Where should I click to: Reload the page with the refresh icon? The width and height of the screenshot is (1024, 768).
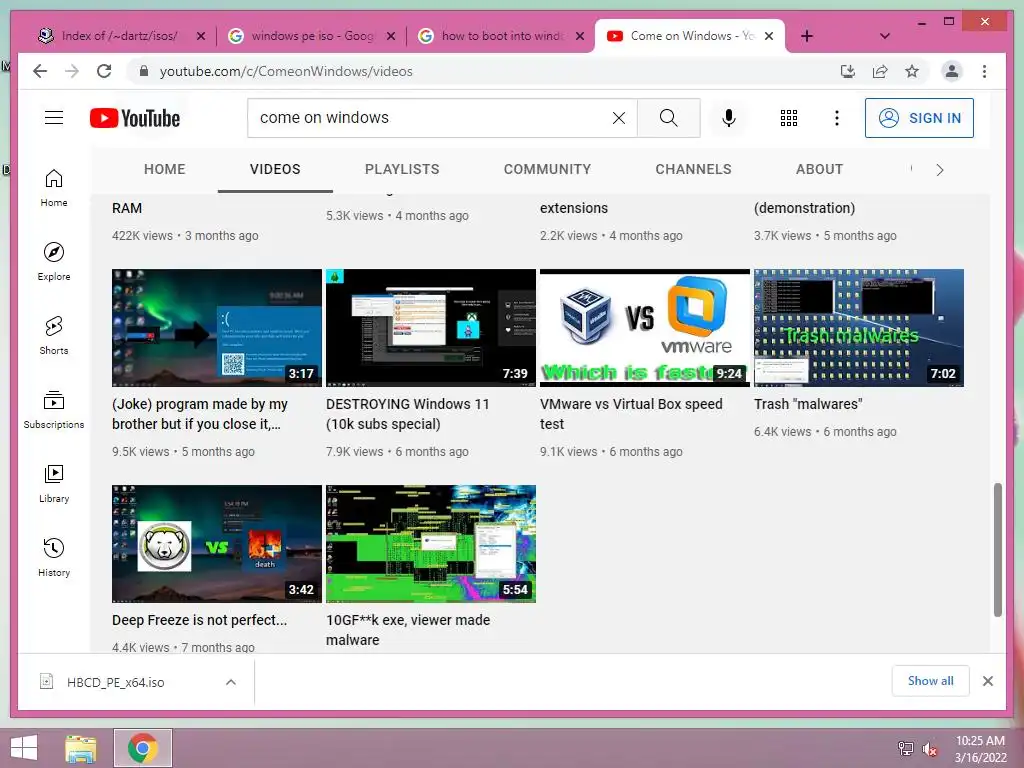[104, 71]
